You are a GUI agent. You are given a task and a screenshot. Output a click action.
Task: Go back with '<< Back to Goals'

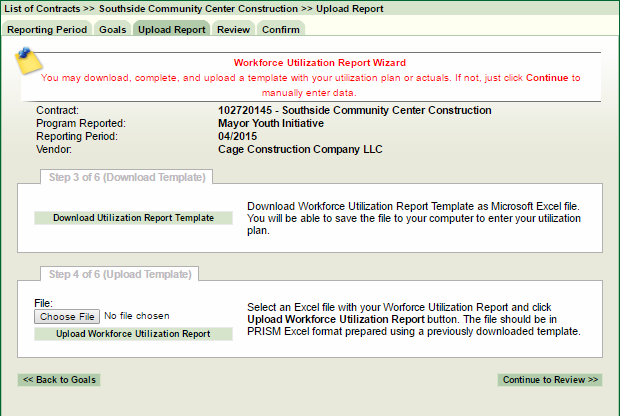[x=60, y=380]
